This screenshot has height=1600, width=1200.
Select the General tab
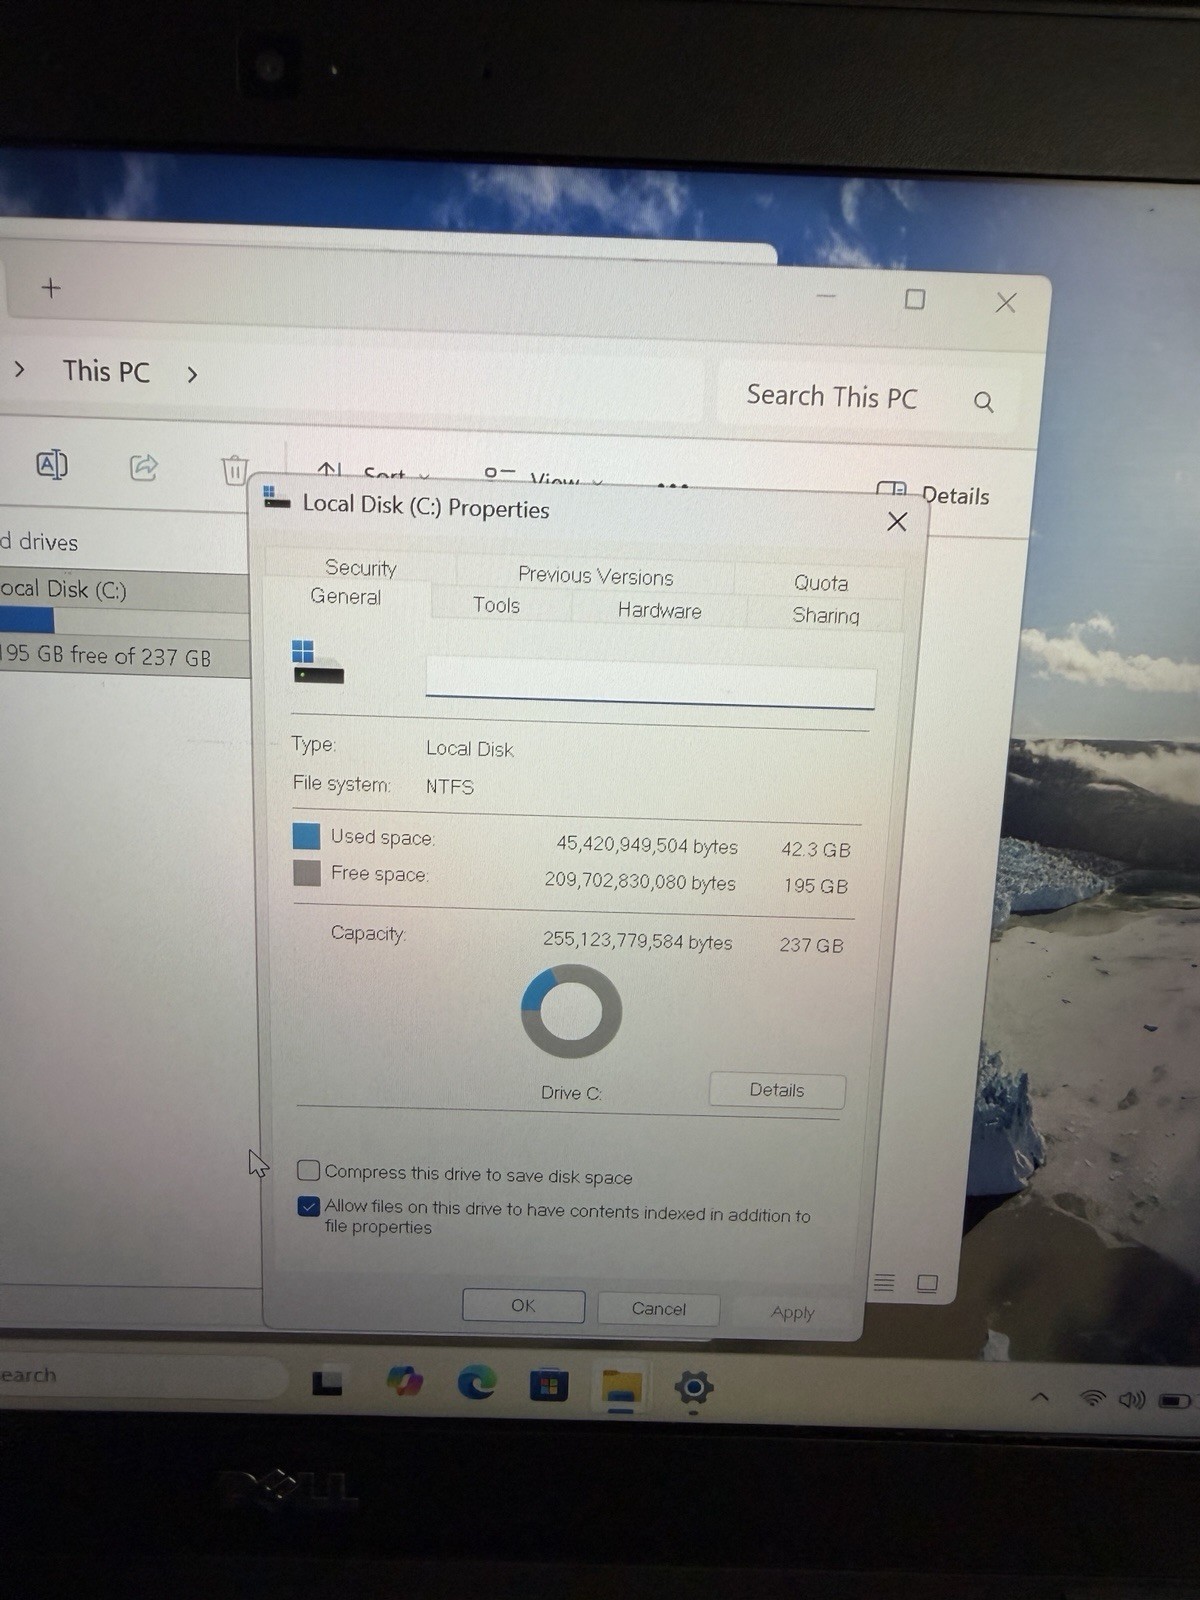pyautogui.click(x=345, y=596)
